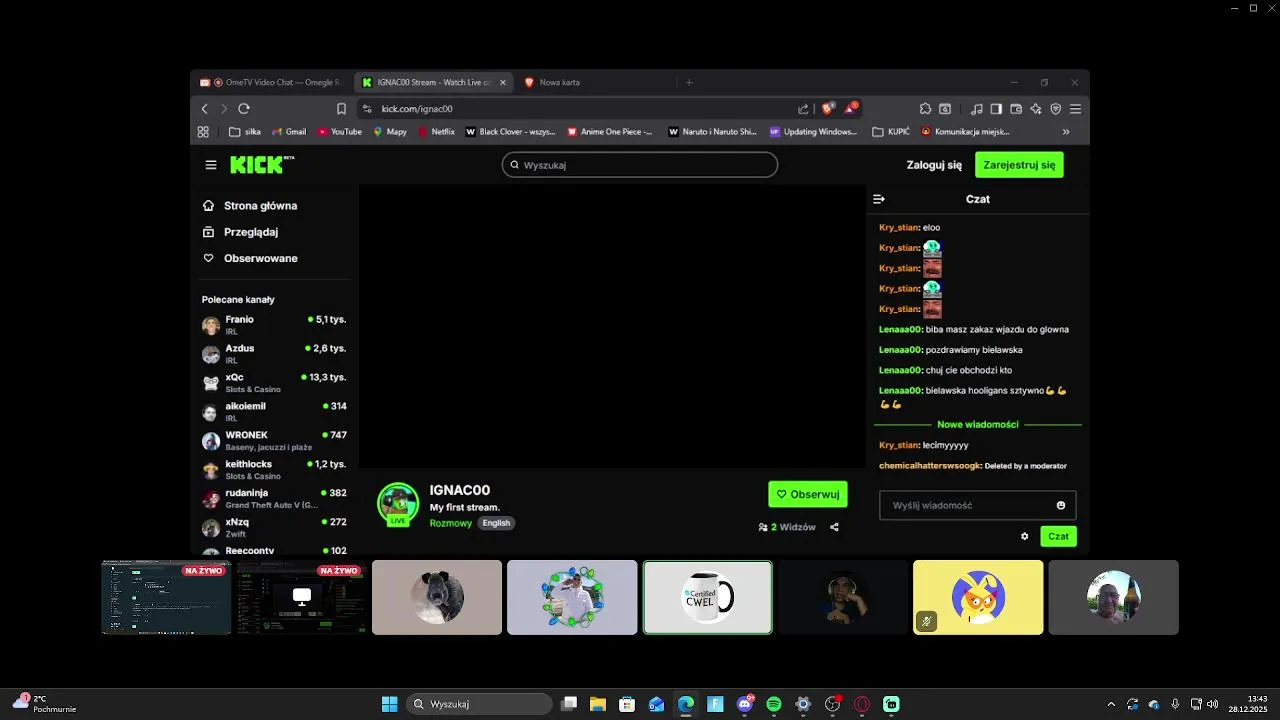Open Obserwowane in the sidebar

[x=250, y=258]
